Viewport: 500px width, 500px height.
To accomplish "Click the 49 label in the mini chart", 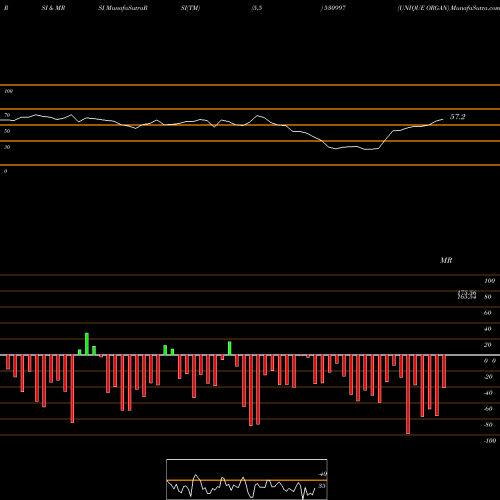I will [323, 474].
